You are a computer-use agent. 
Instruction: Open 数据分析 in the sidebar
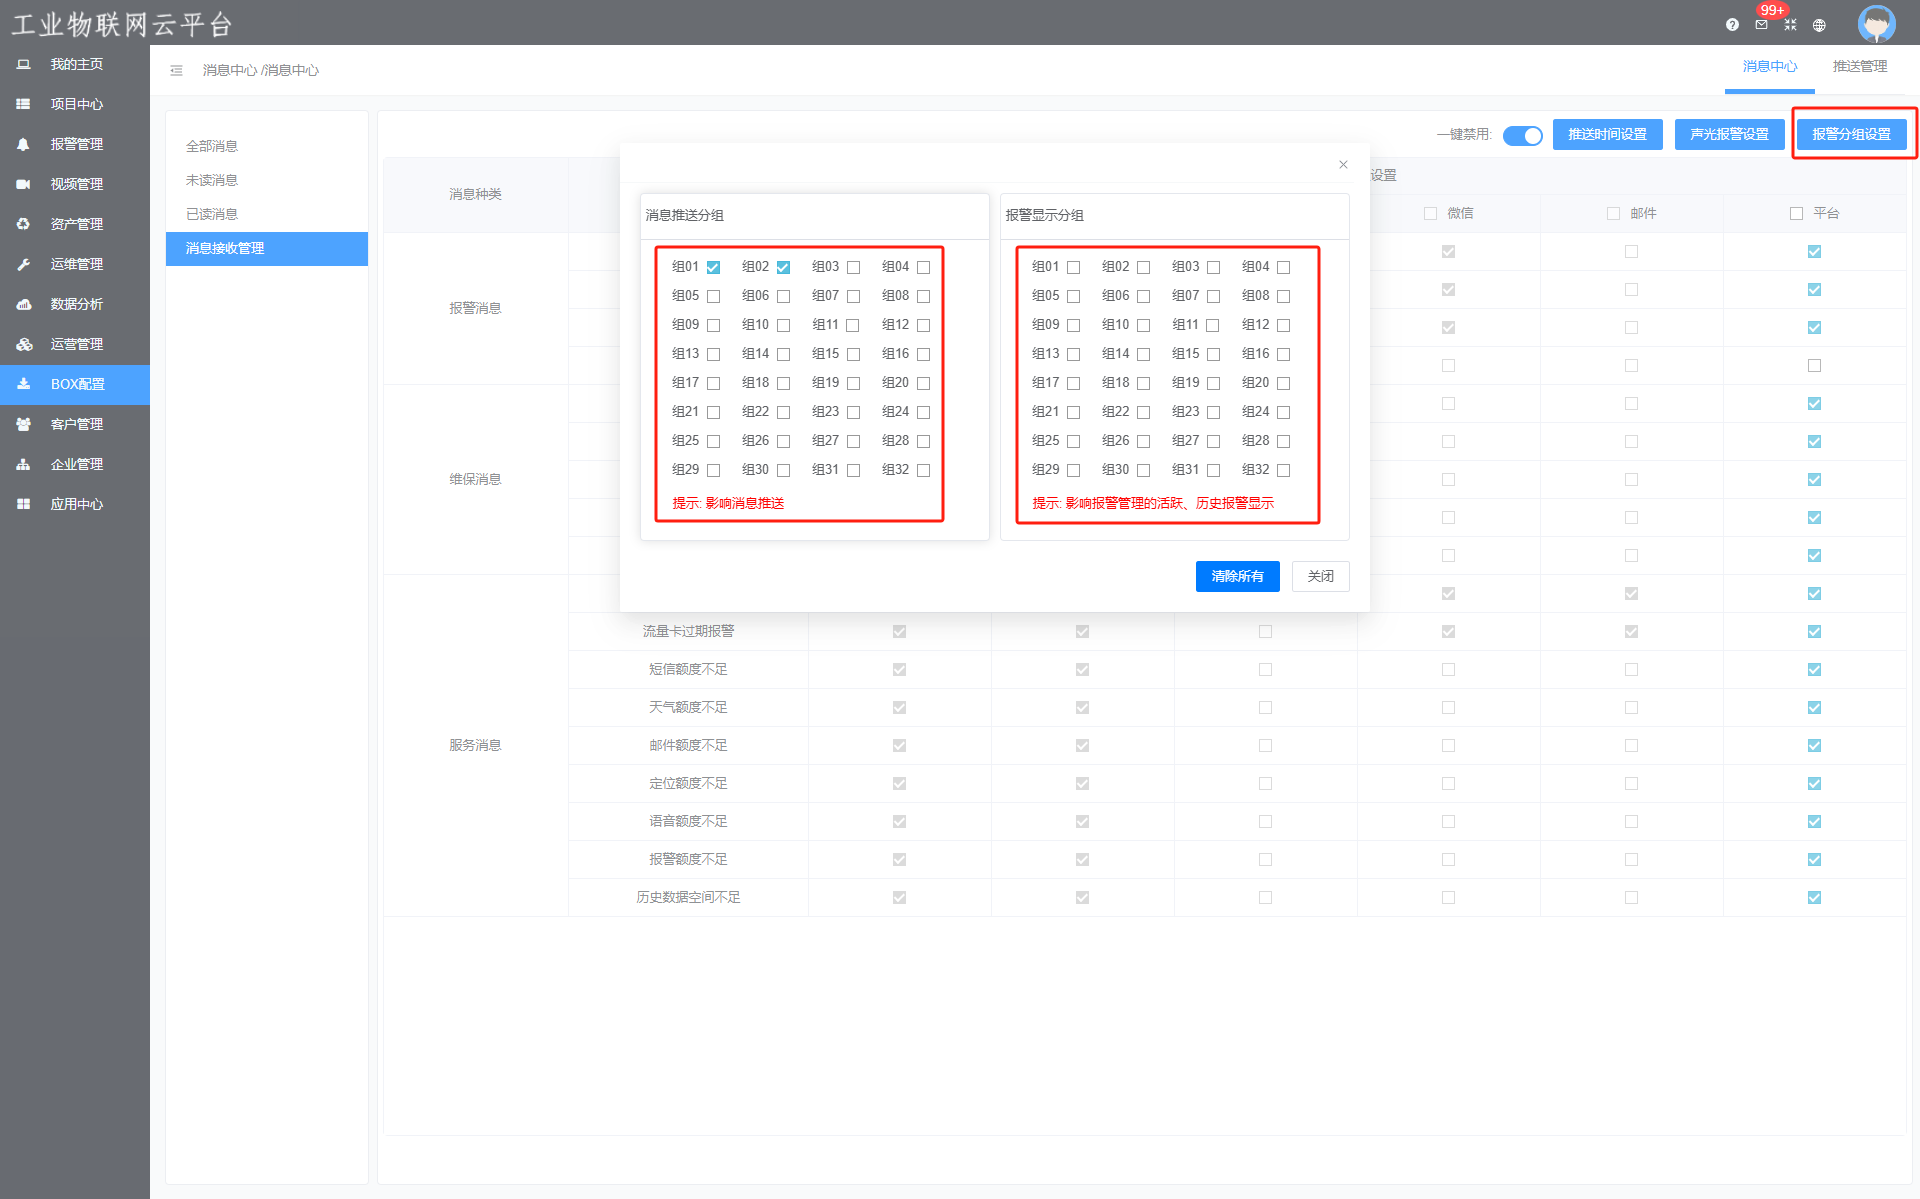pyautogui.click(x=75, y=304)
